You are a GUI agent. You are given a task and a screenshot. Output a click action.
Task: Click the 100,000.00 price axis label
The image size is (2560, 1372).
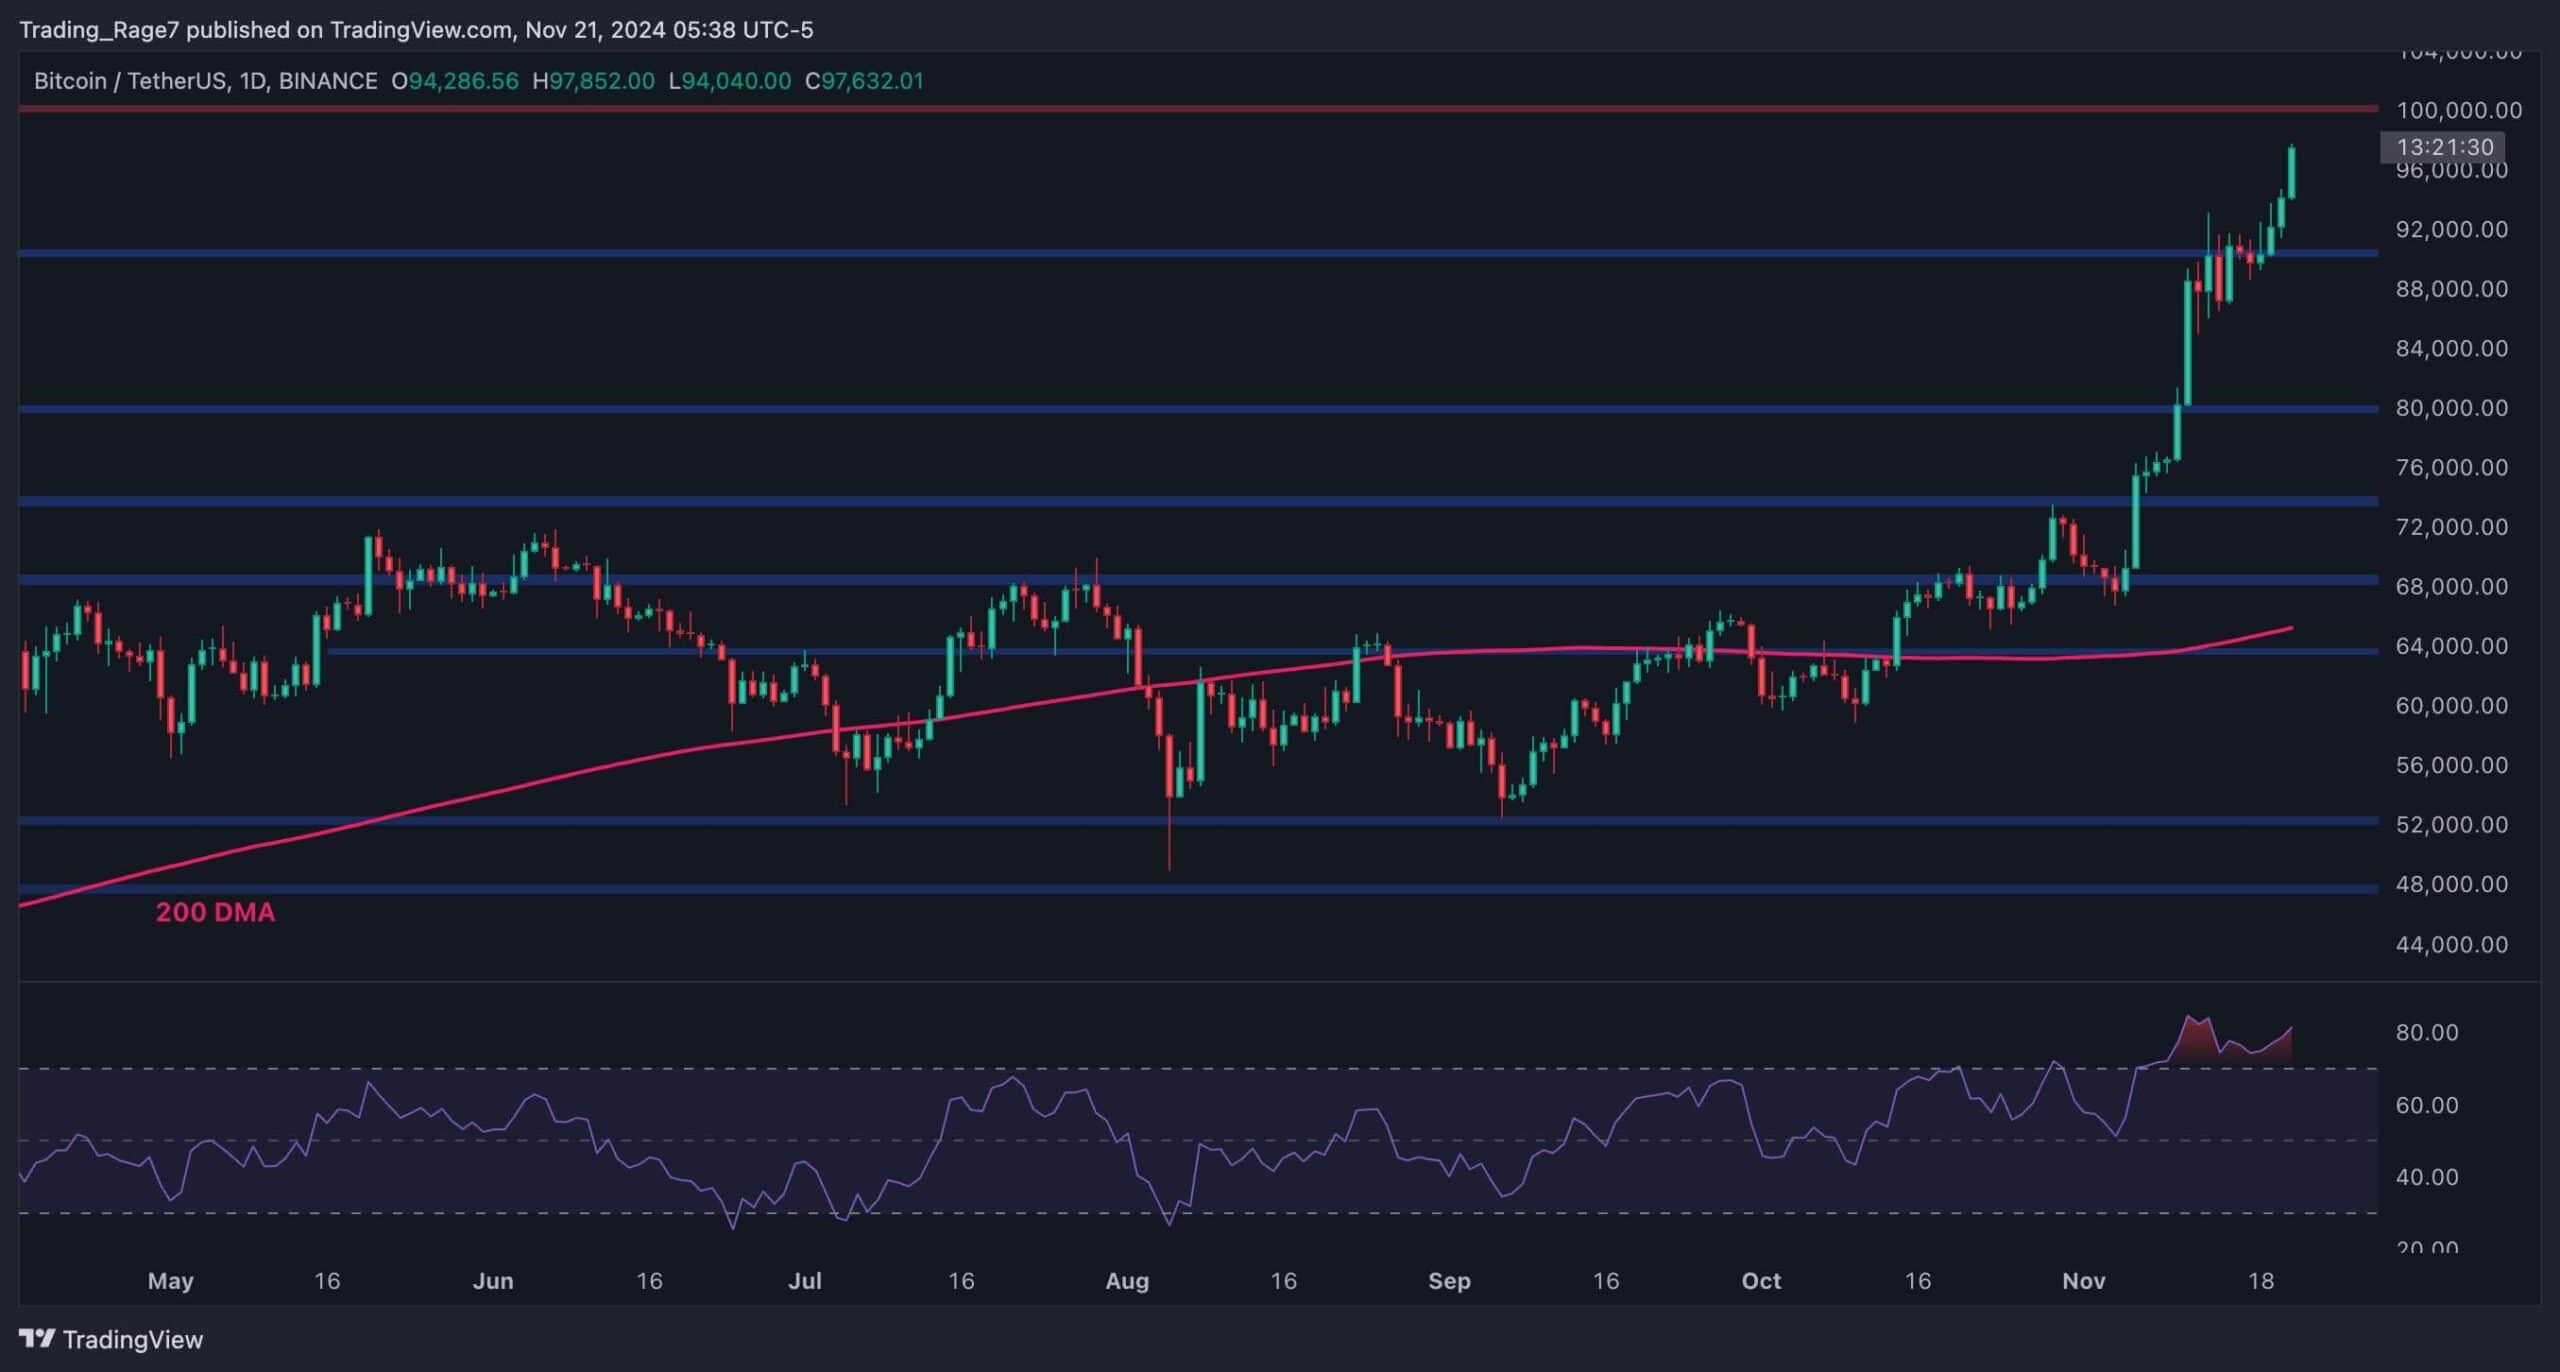(x=2458, y=110)
